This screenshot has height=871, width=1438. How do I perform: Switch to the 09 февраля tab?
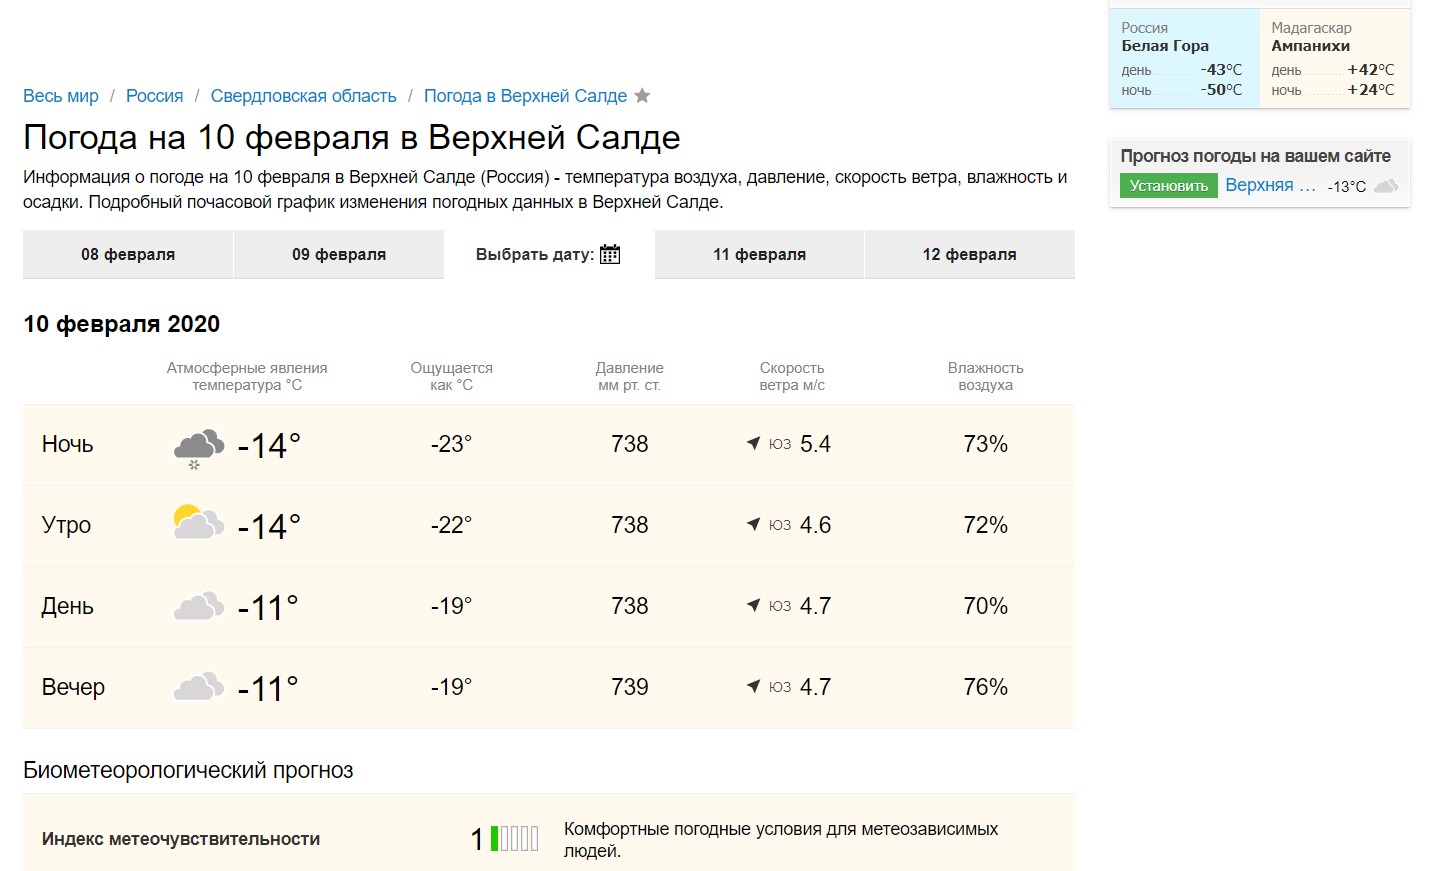pos(338,254)
